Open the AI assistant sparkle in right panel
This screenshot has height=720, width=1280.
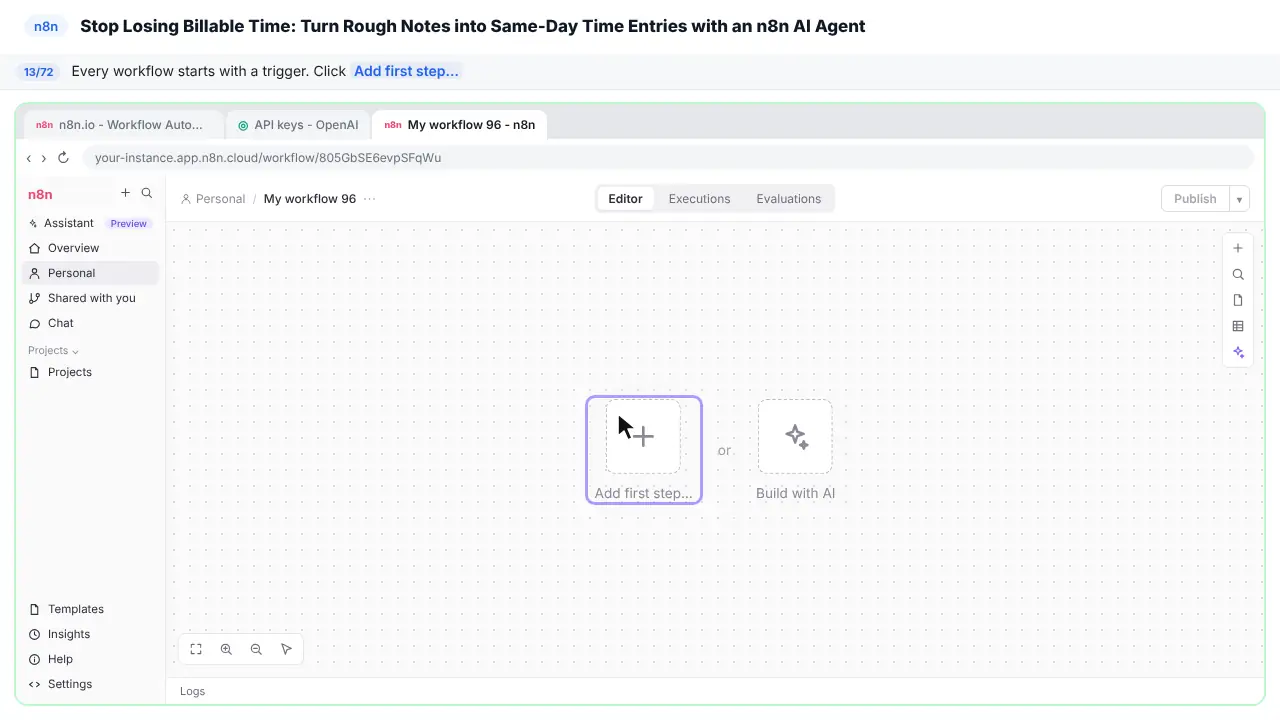(1238, 352)
